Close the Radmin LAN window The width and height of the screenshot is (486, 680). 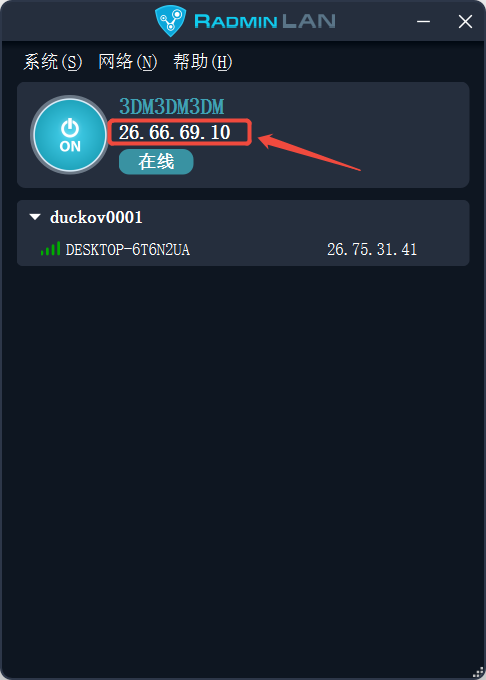point(465,21)
